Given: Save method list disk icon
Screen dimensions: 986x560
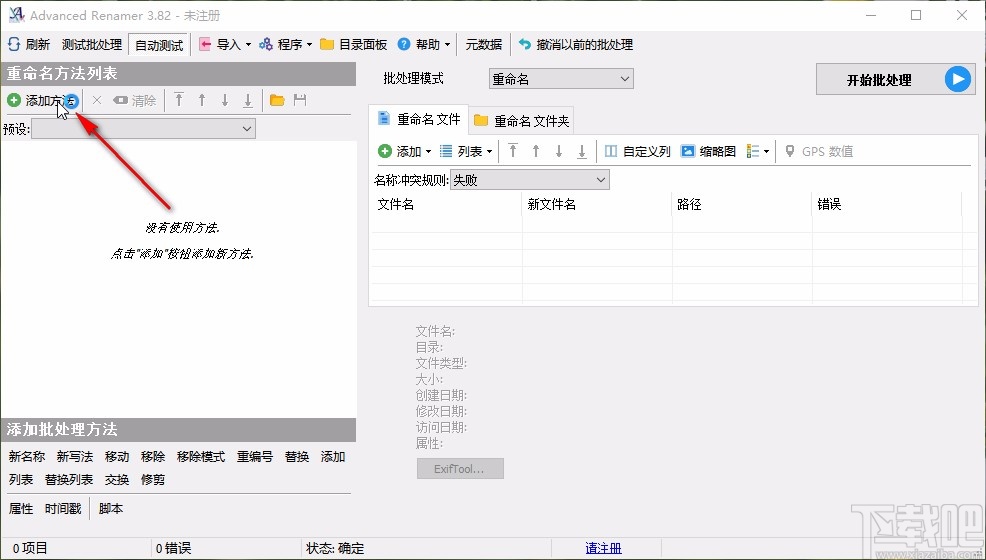Looking at the screenshot, I should click(300, 100).
